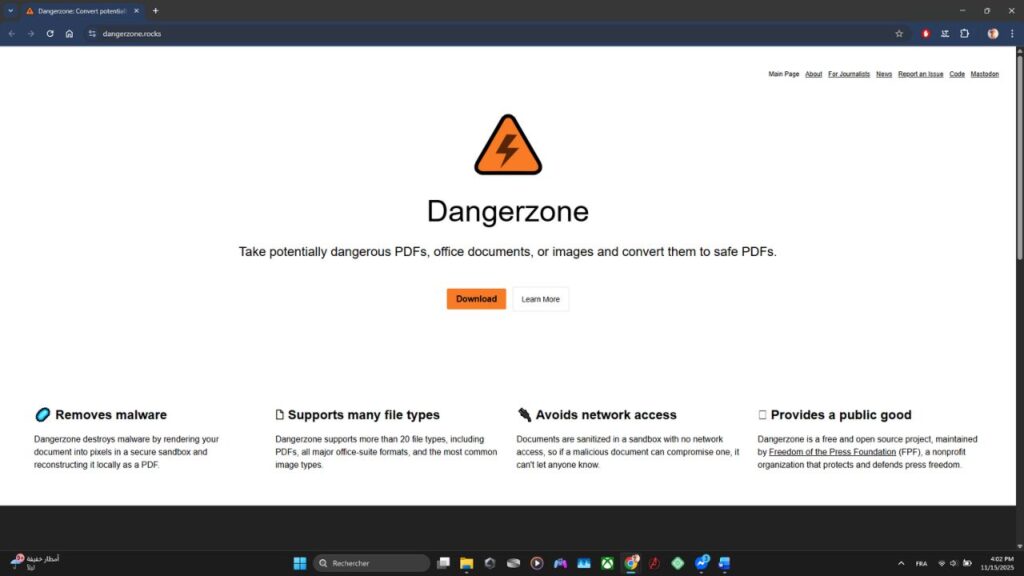Click the browser profile avatar
Viewport: 1024px width, 576px height.
993,33
